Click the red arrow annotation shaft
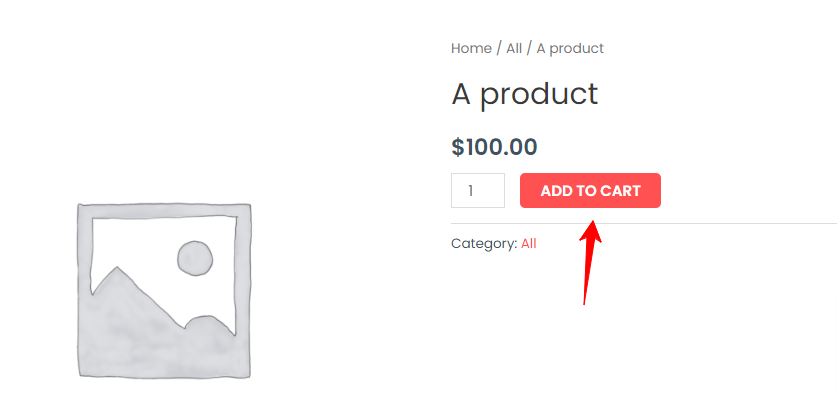Screen dimensions: 837x407 tap(588, 272)
